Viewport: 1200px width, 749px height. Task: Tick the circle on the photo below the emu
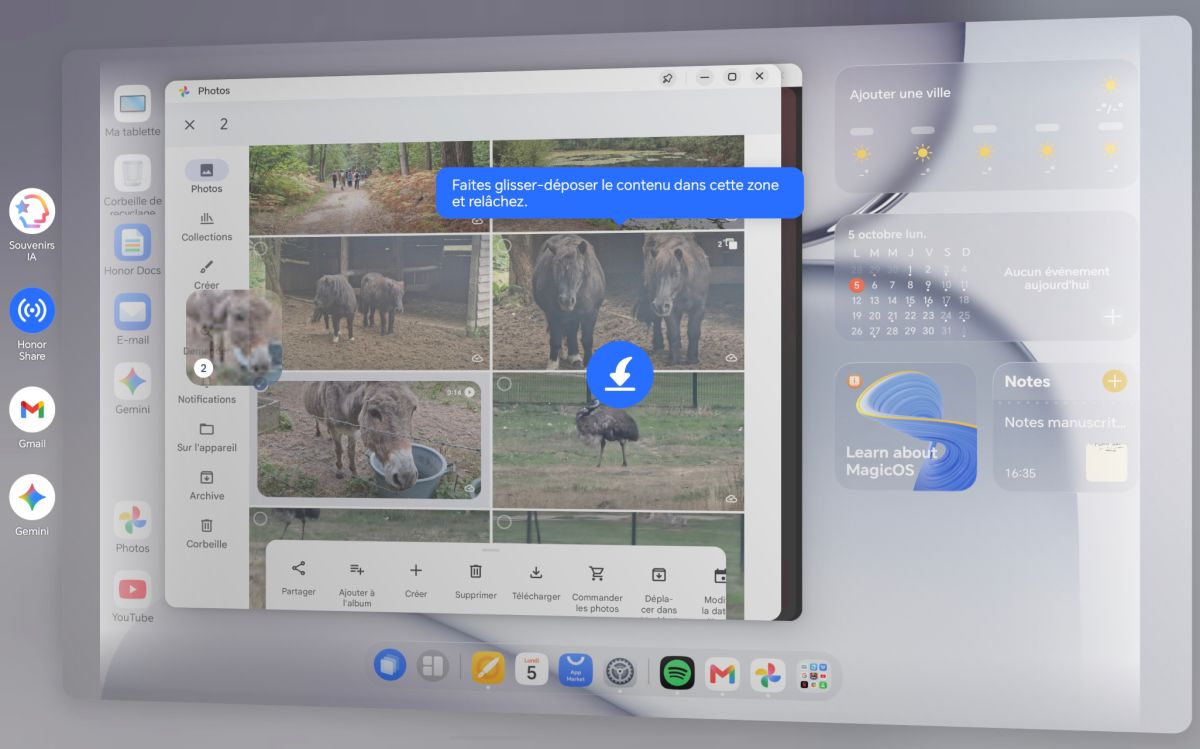coord(504,522)
